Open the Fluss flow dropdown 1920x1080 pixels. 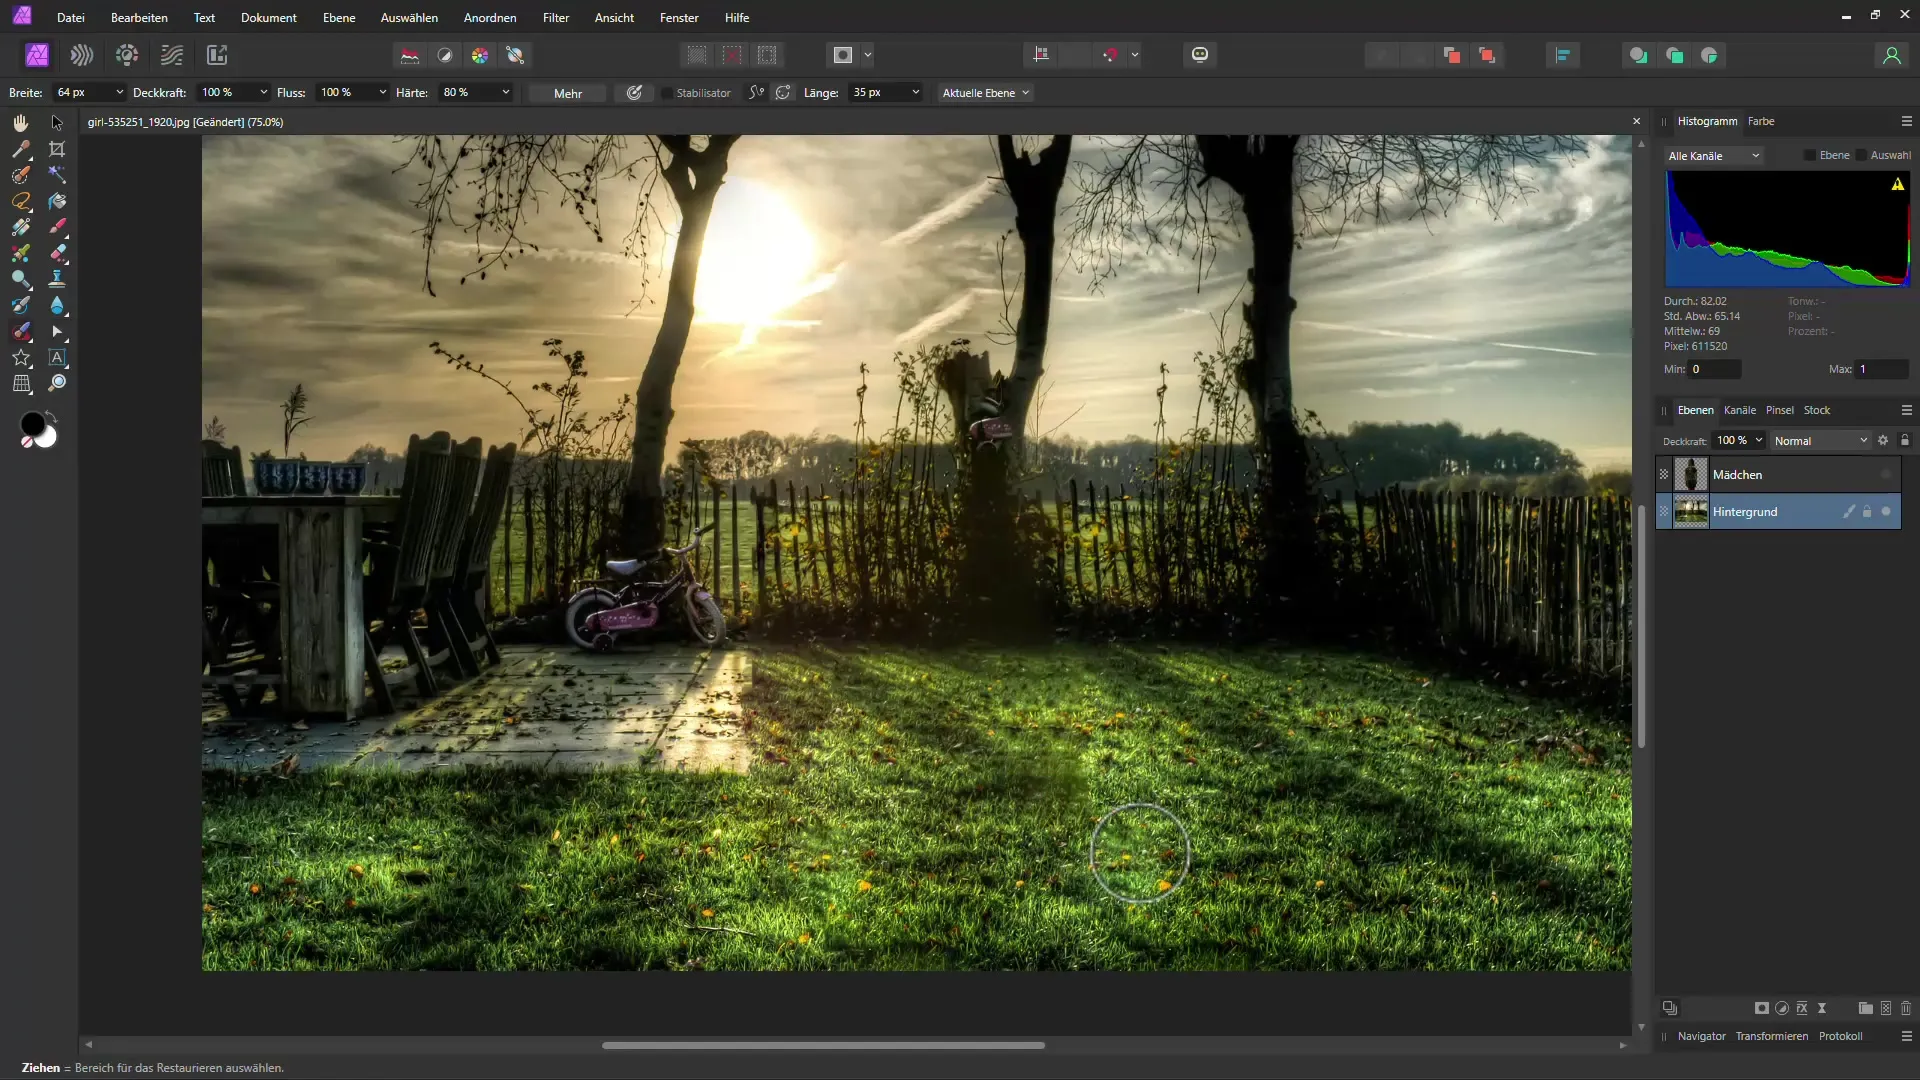tap(382, 92)
